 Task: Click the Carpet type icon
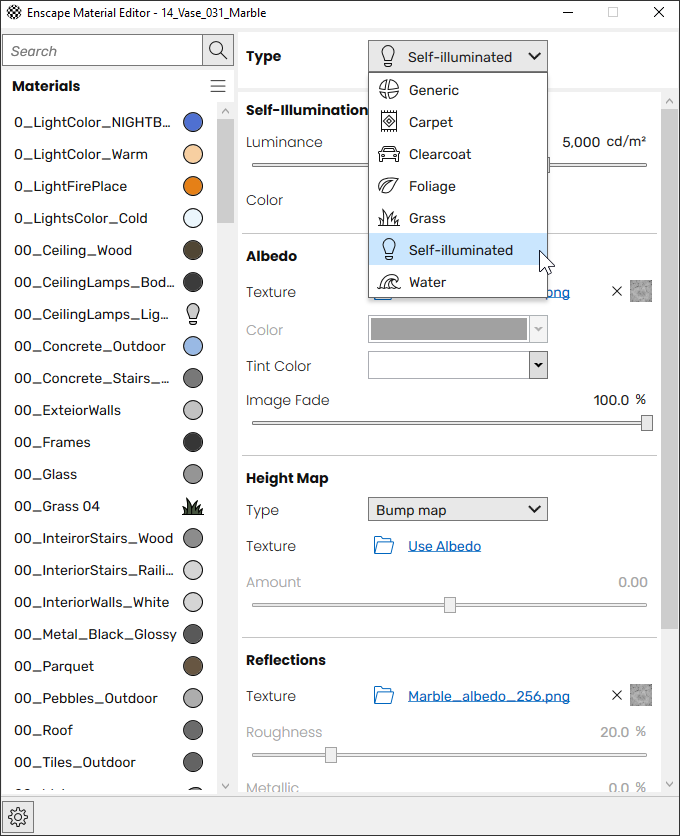click(x=389, y=122)
